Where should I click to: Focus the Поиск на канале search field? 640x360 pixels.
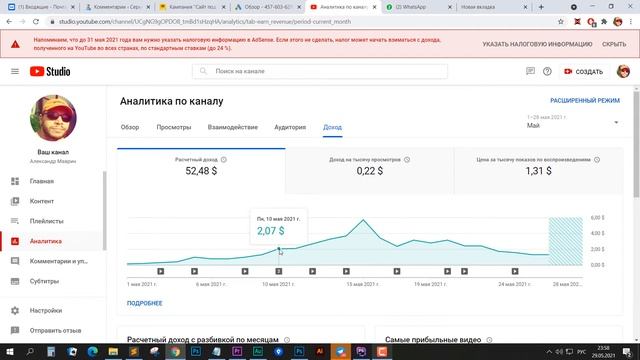pos(320,71)
